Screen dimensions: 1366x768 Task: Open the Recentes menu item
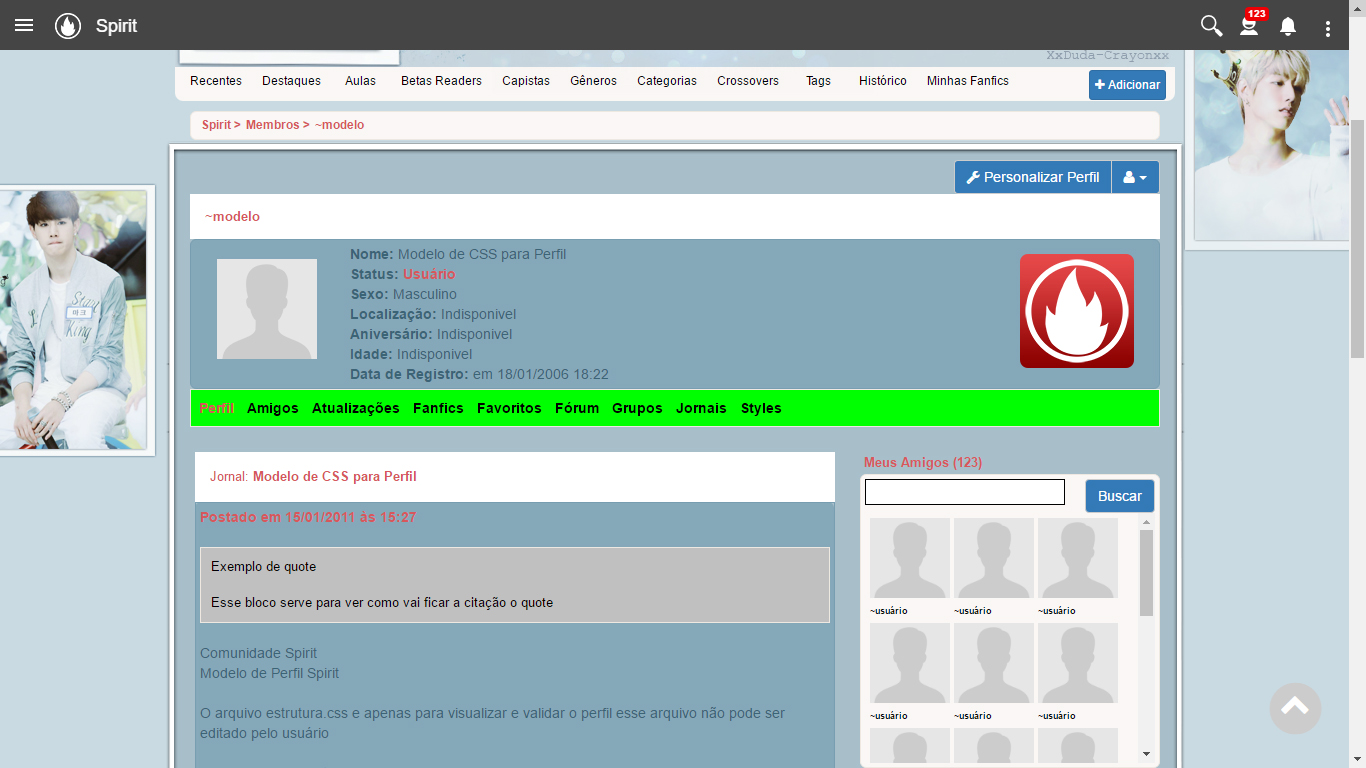tap(216, 81)
